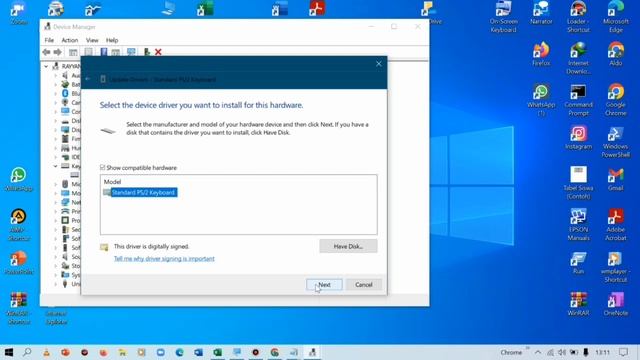640x360 pixels.
Task: Open VLC from the taskbar
Action: [46, 352]
